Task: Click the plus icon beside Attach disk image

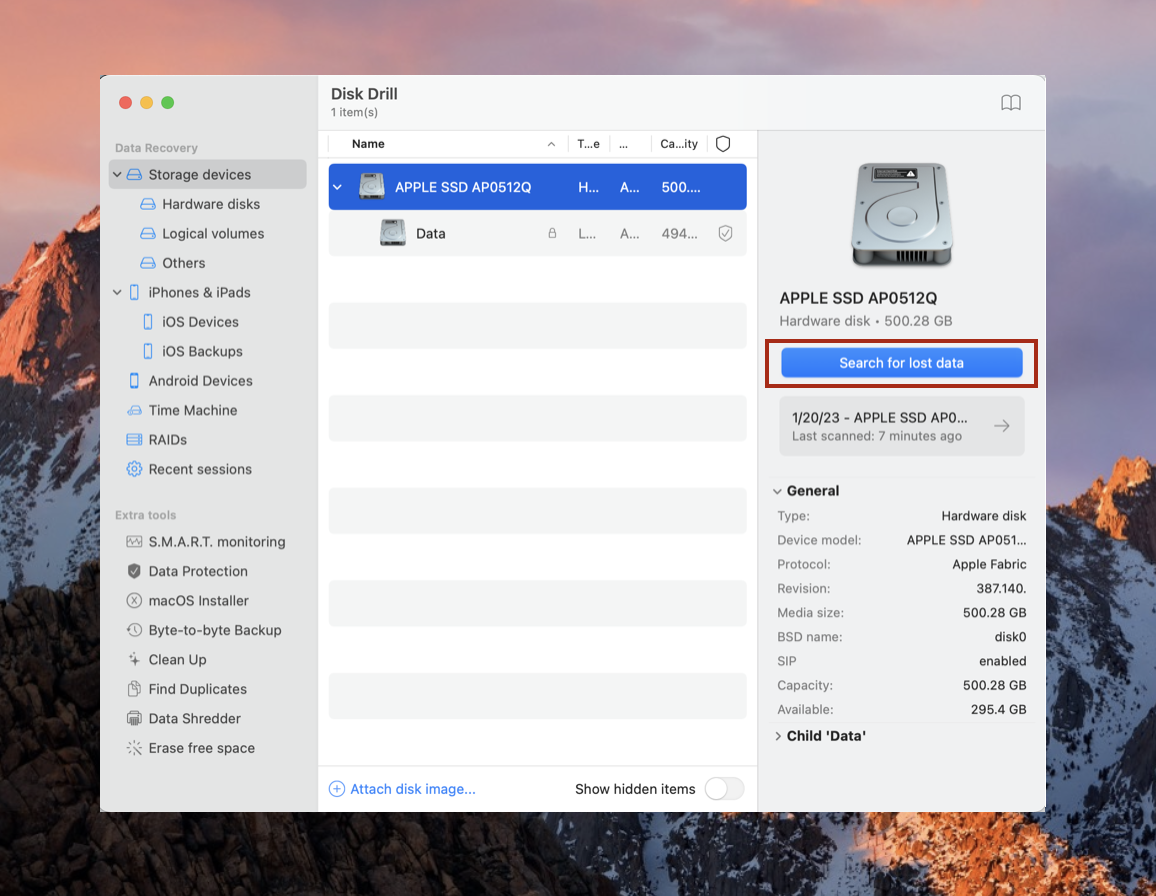Action: pyautogui.click(x=337, y=789)
